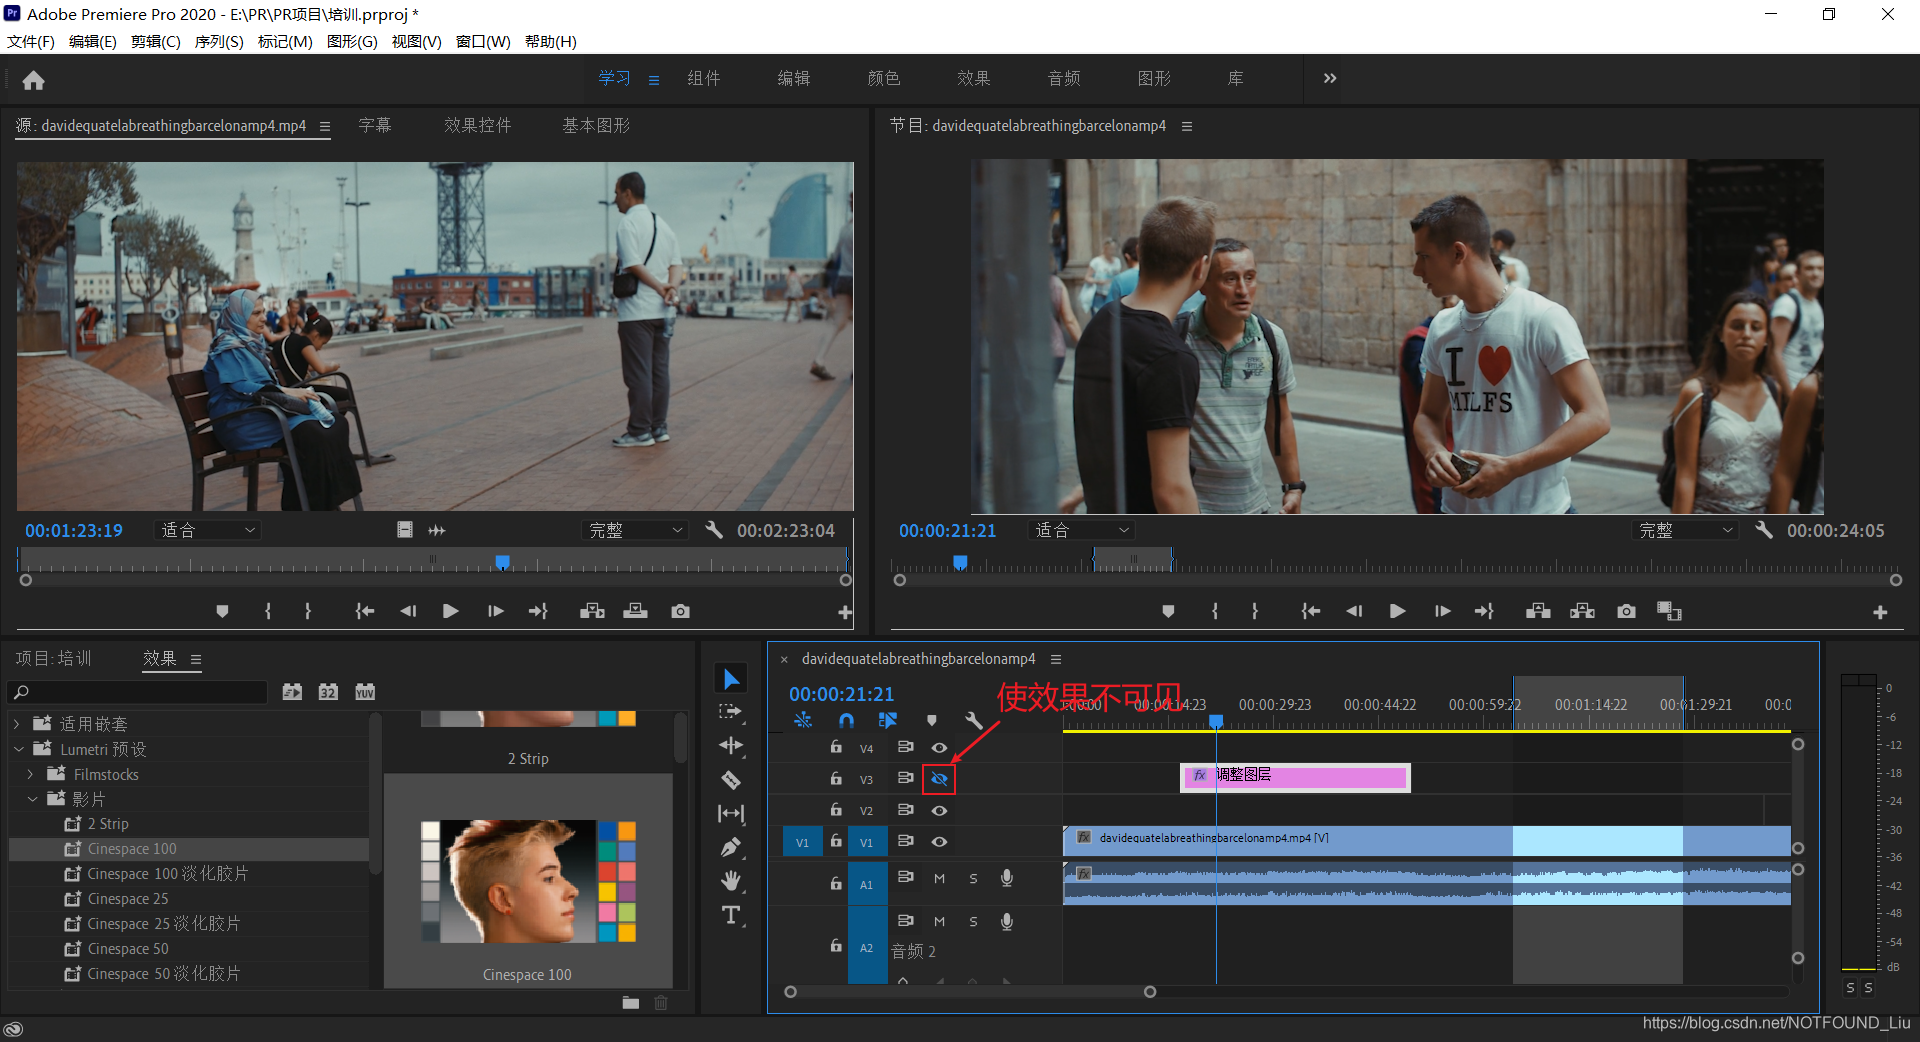The image size is (1920, 1042).
Task: Toggle linked selection in timeline
Action: [888, 720]
